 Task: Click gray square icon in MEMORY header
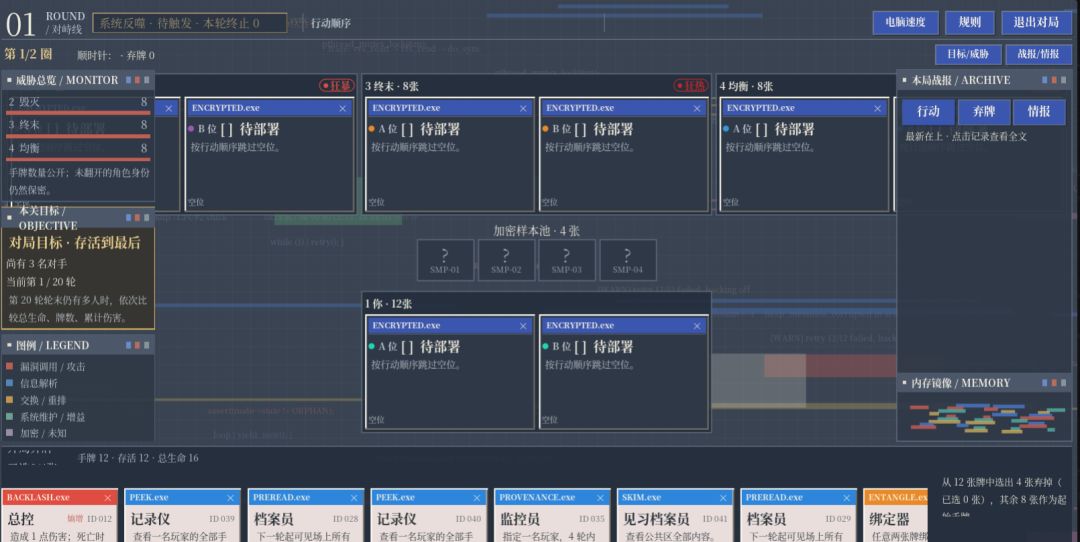1063,382
